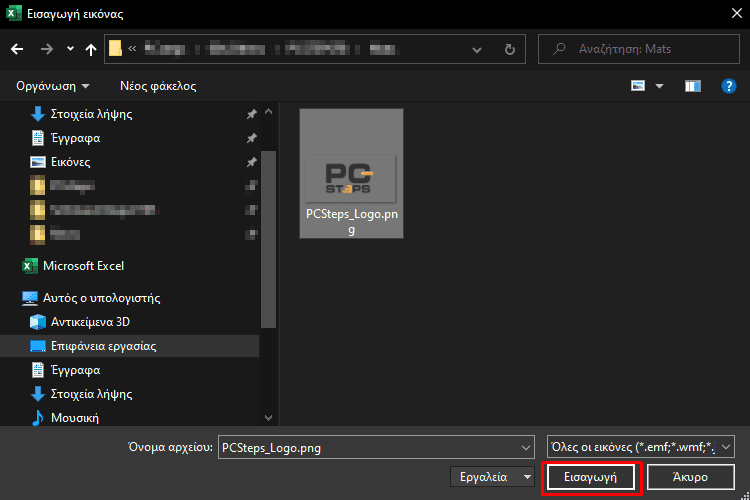Image resolution: width=750 pixels, height=500 pixels.
Task: Open the Μουσική folder
Action: coord(75,418)
